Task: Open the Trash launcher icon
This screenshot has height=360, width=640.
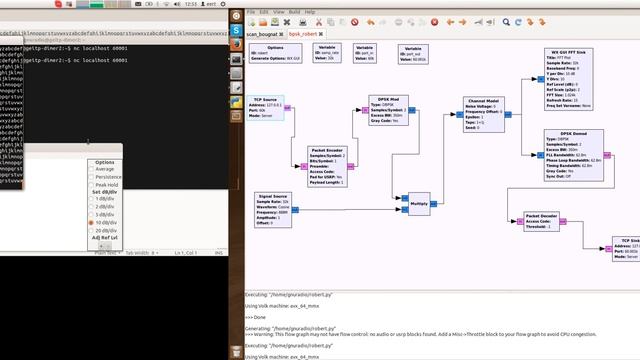Action: tap(236, 352)
